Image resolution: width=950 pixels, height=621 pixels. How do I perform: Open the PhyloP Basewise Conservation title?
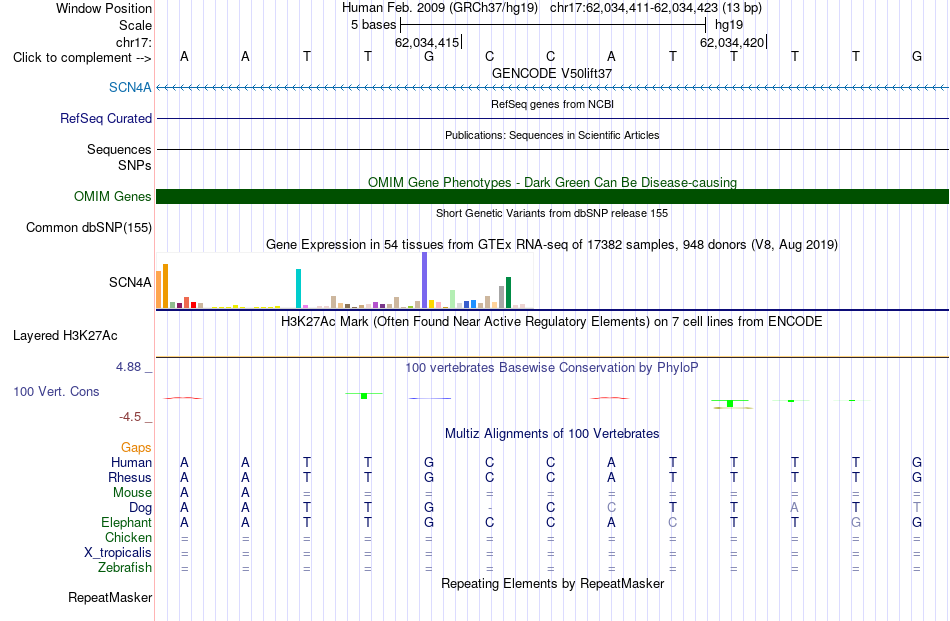552,368
